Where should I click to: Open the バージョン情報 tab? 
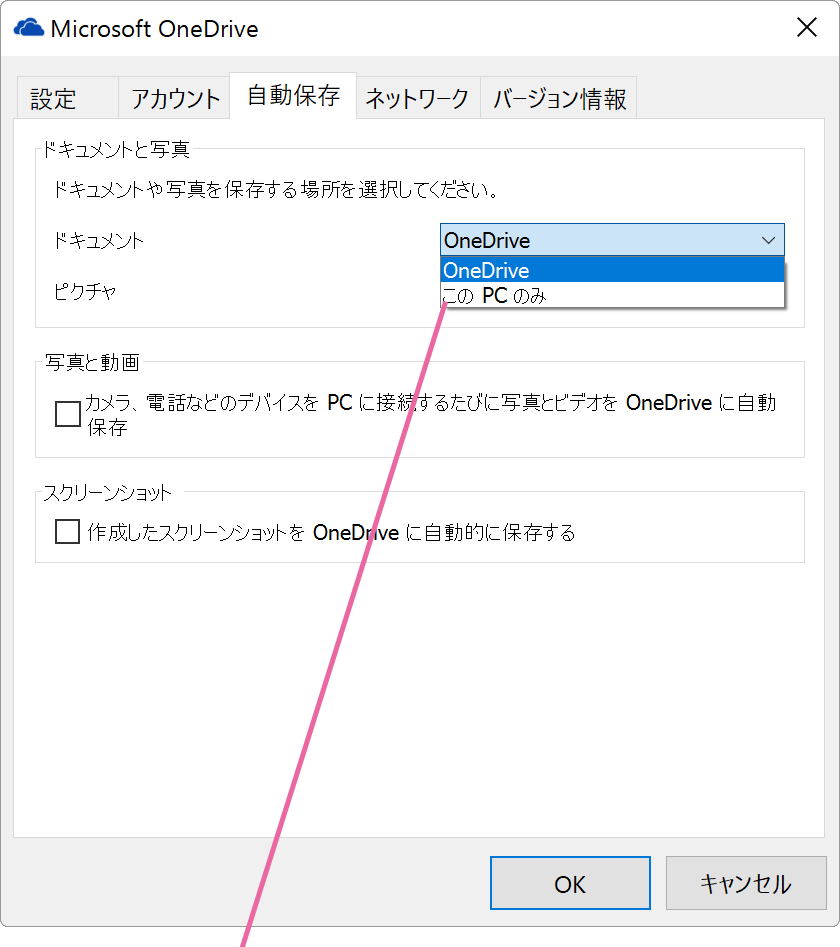(x=559, y=98)
